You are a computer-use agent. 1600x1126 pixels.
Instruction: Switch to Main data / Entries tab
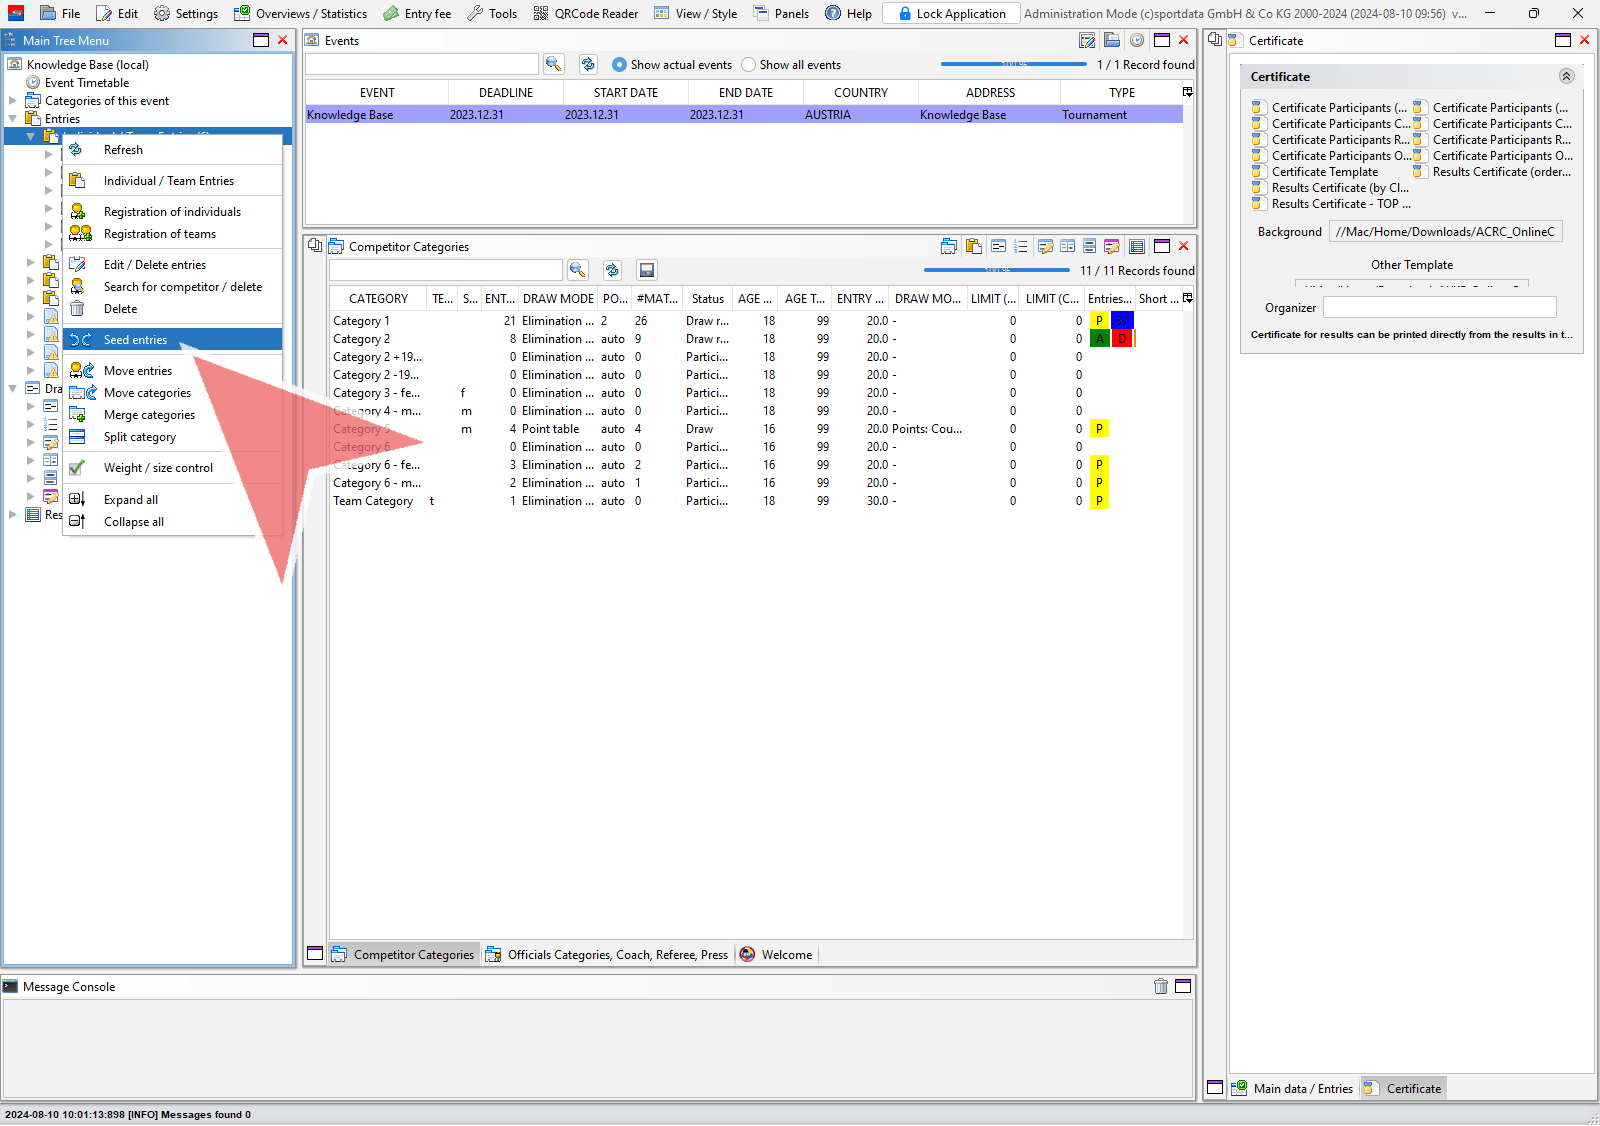[x=1292, y=1089]
